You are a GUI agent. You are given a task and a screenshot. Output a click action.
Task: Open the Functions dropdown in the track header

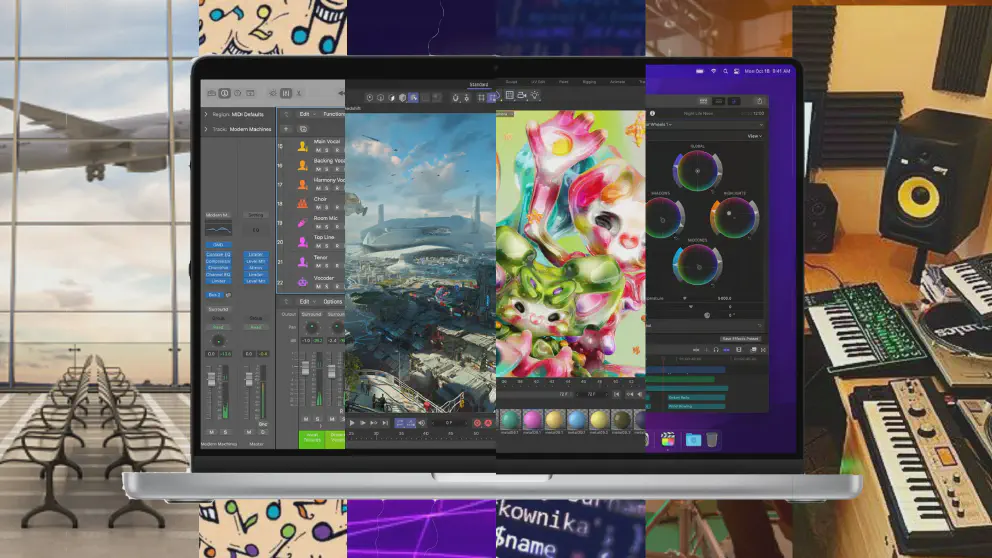coord(333,115)
